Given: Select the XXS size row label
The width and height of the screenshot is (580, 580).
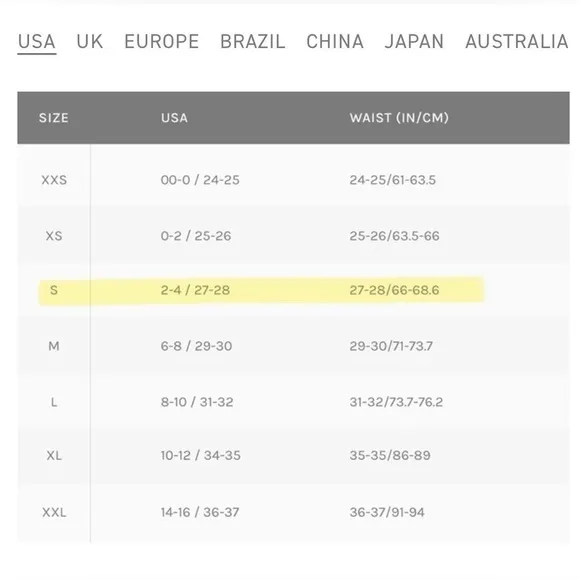Looking at the screenshot, I should (x=54, y=180).
